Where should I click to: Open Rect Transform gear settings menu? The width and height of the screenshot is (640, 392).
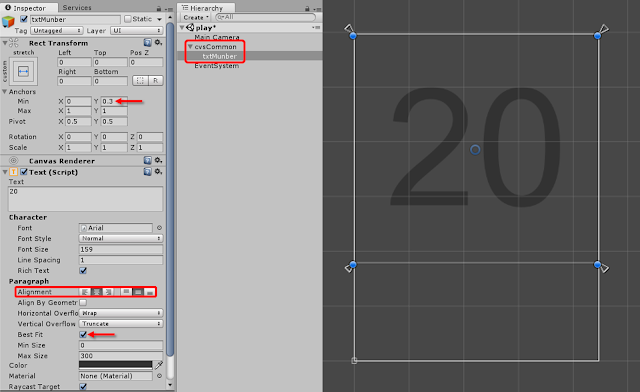point(158,42)
